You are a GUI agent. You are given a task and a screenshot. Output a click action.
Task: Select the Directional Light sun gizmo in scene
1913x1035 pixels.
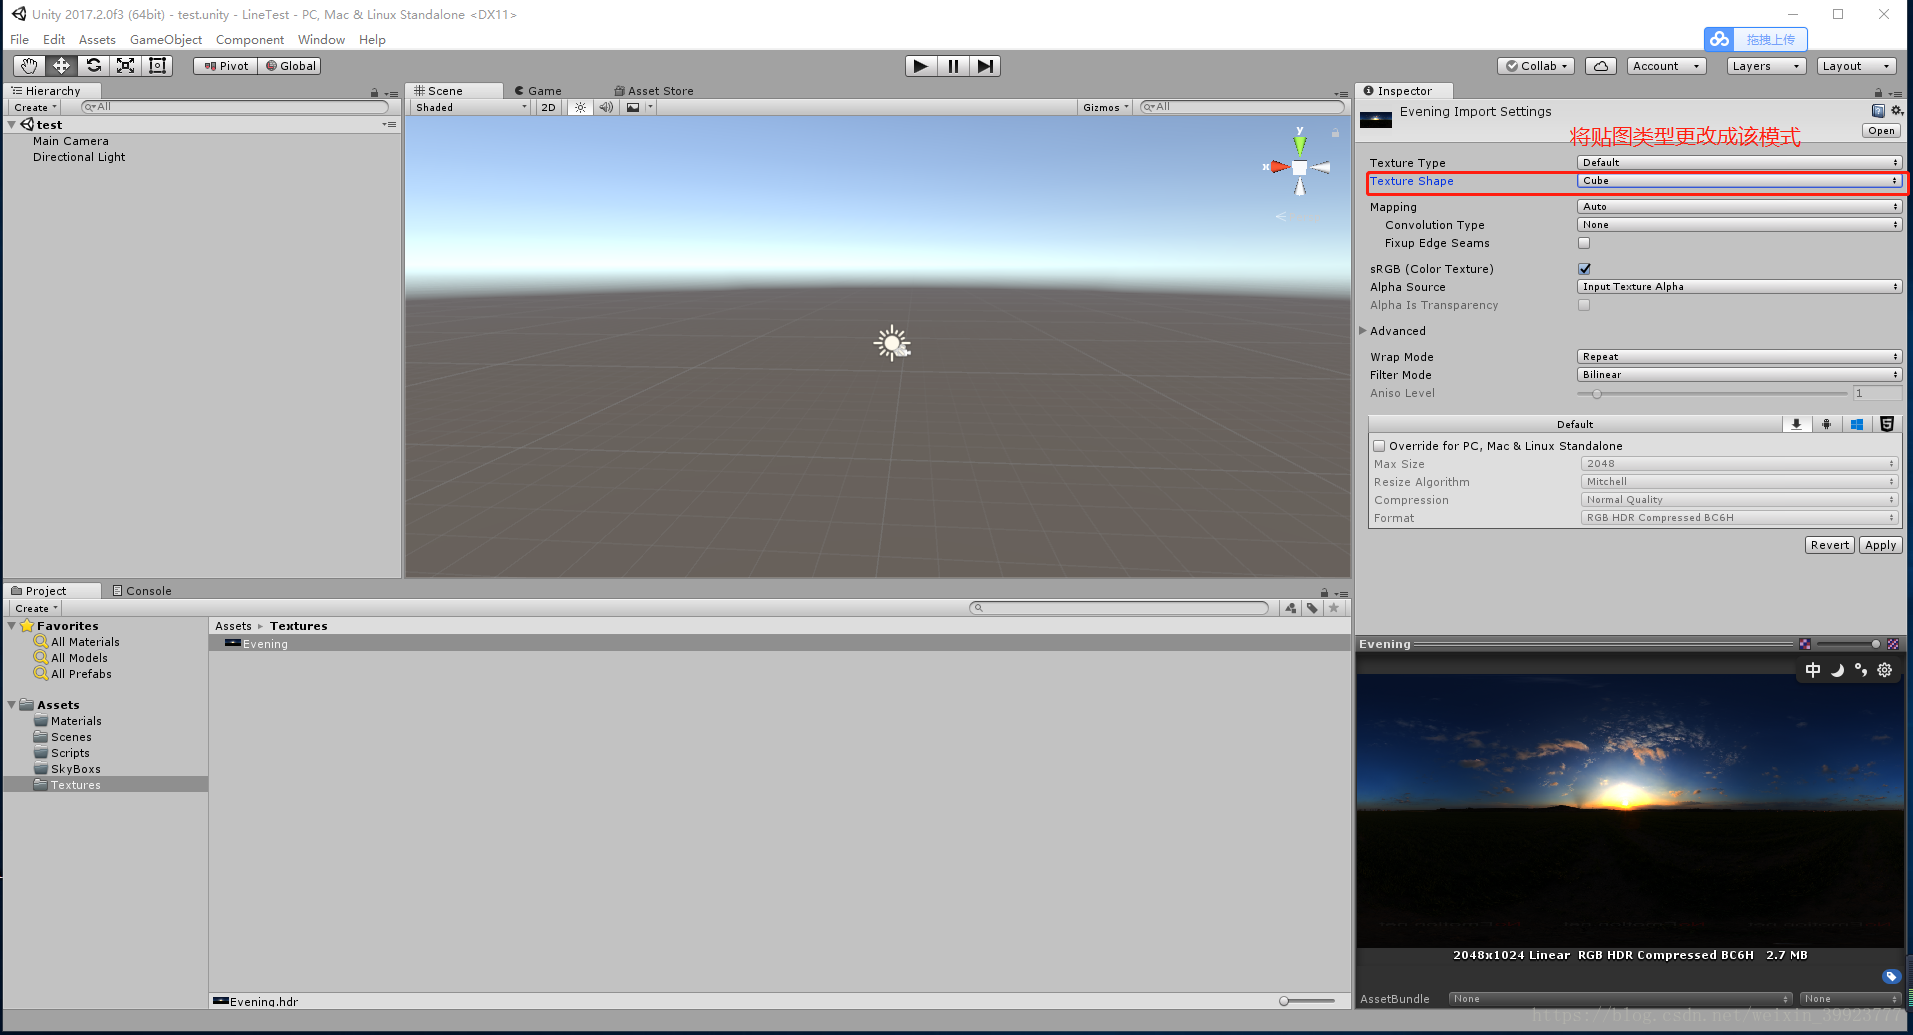[891, 343]
